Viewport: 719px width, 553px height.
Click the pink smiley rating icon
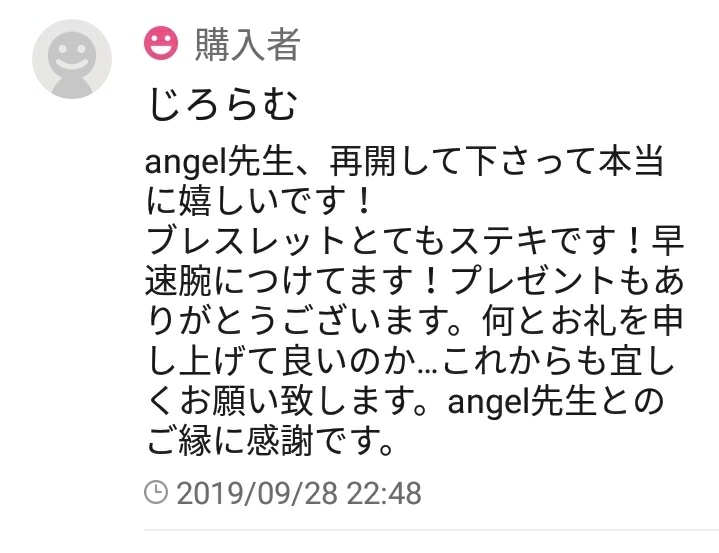(x=161, y=43)
